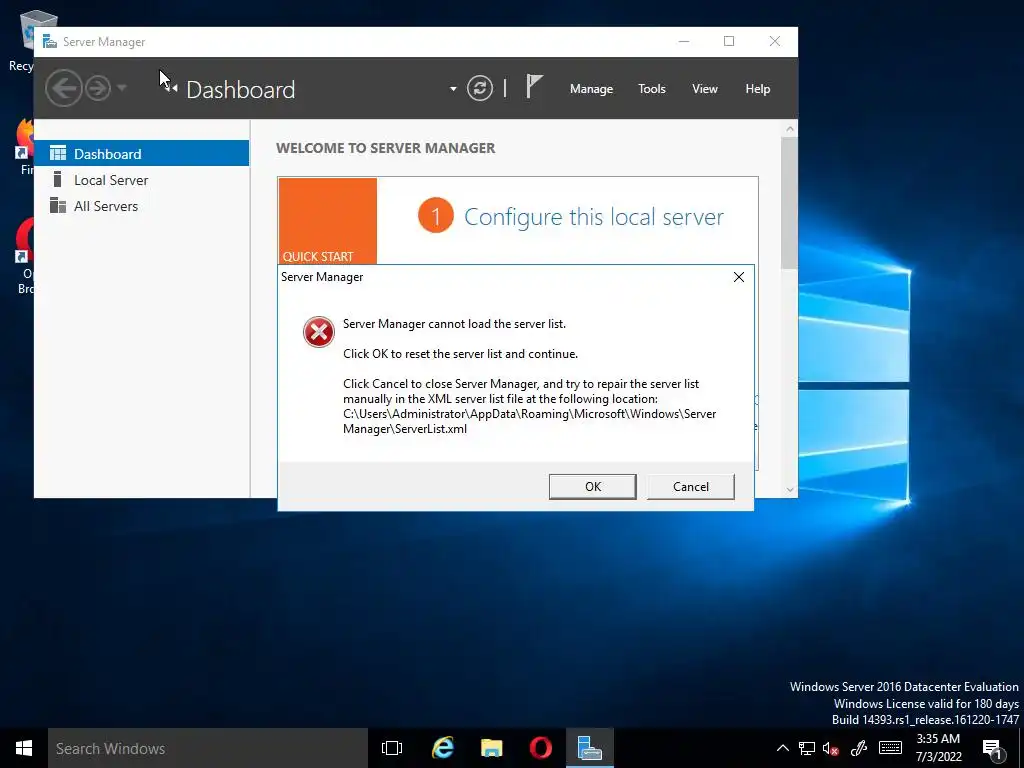Click the back navigation arrow in Server Manager
The height and width of the screenshot is (768, 1024).
(x=63, y=88)
